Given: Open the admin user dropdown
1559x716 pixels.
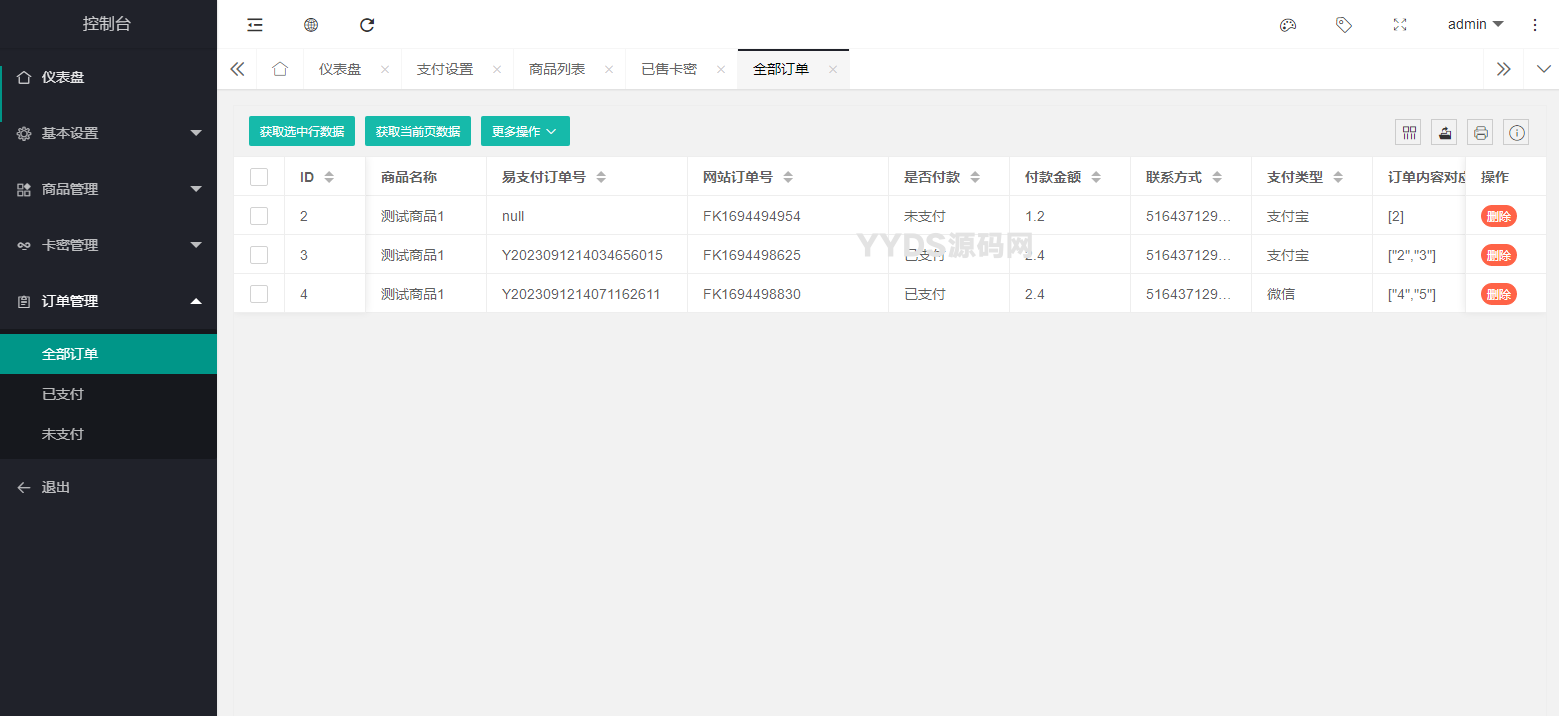Looking at the screenshot, I should click(x=1475, y=25).
